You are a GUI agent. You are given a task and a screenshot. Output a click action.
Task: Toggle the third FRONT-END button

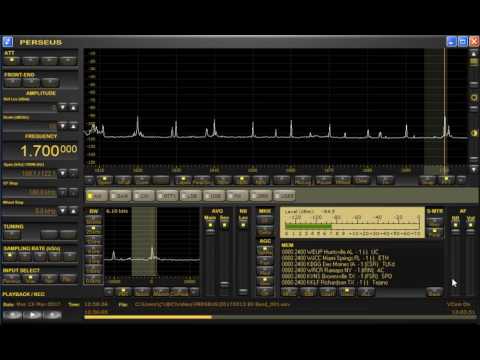point(50,82)
